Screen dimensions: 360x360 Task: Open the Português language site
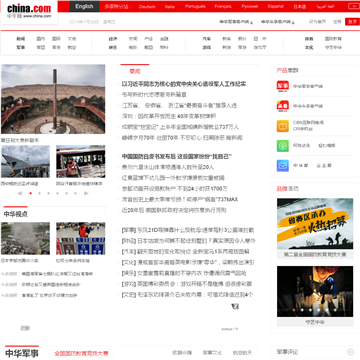[x=195, y=6]
